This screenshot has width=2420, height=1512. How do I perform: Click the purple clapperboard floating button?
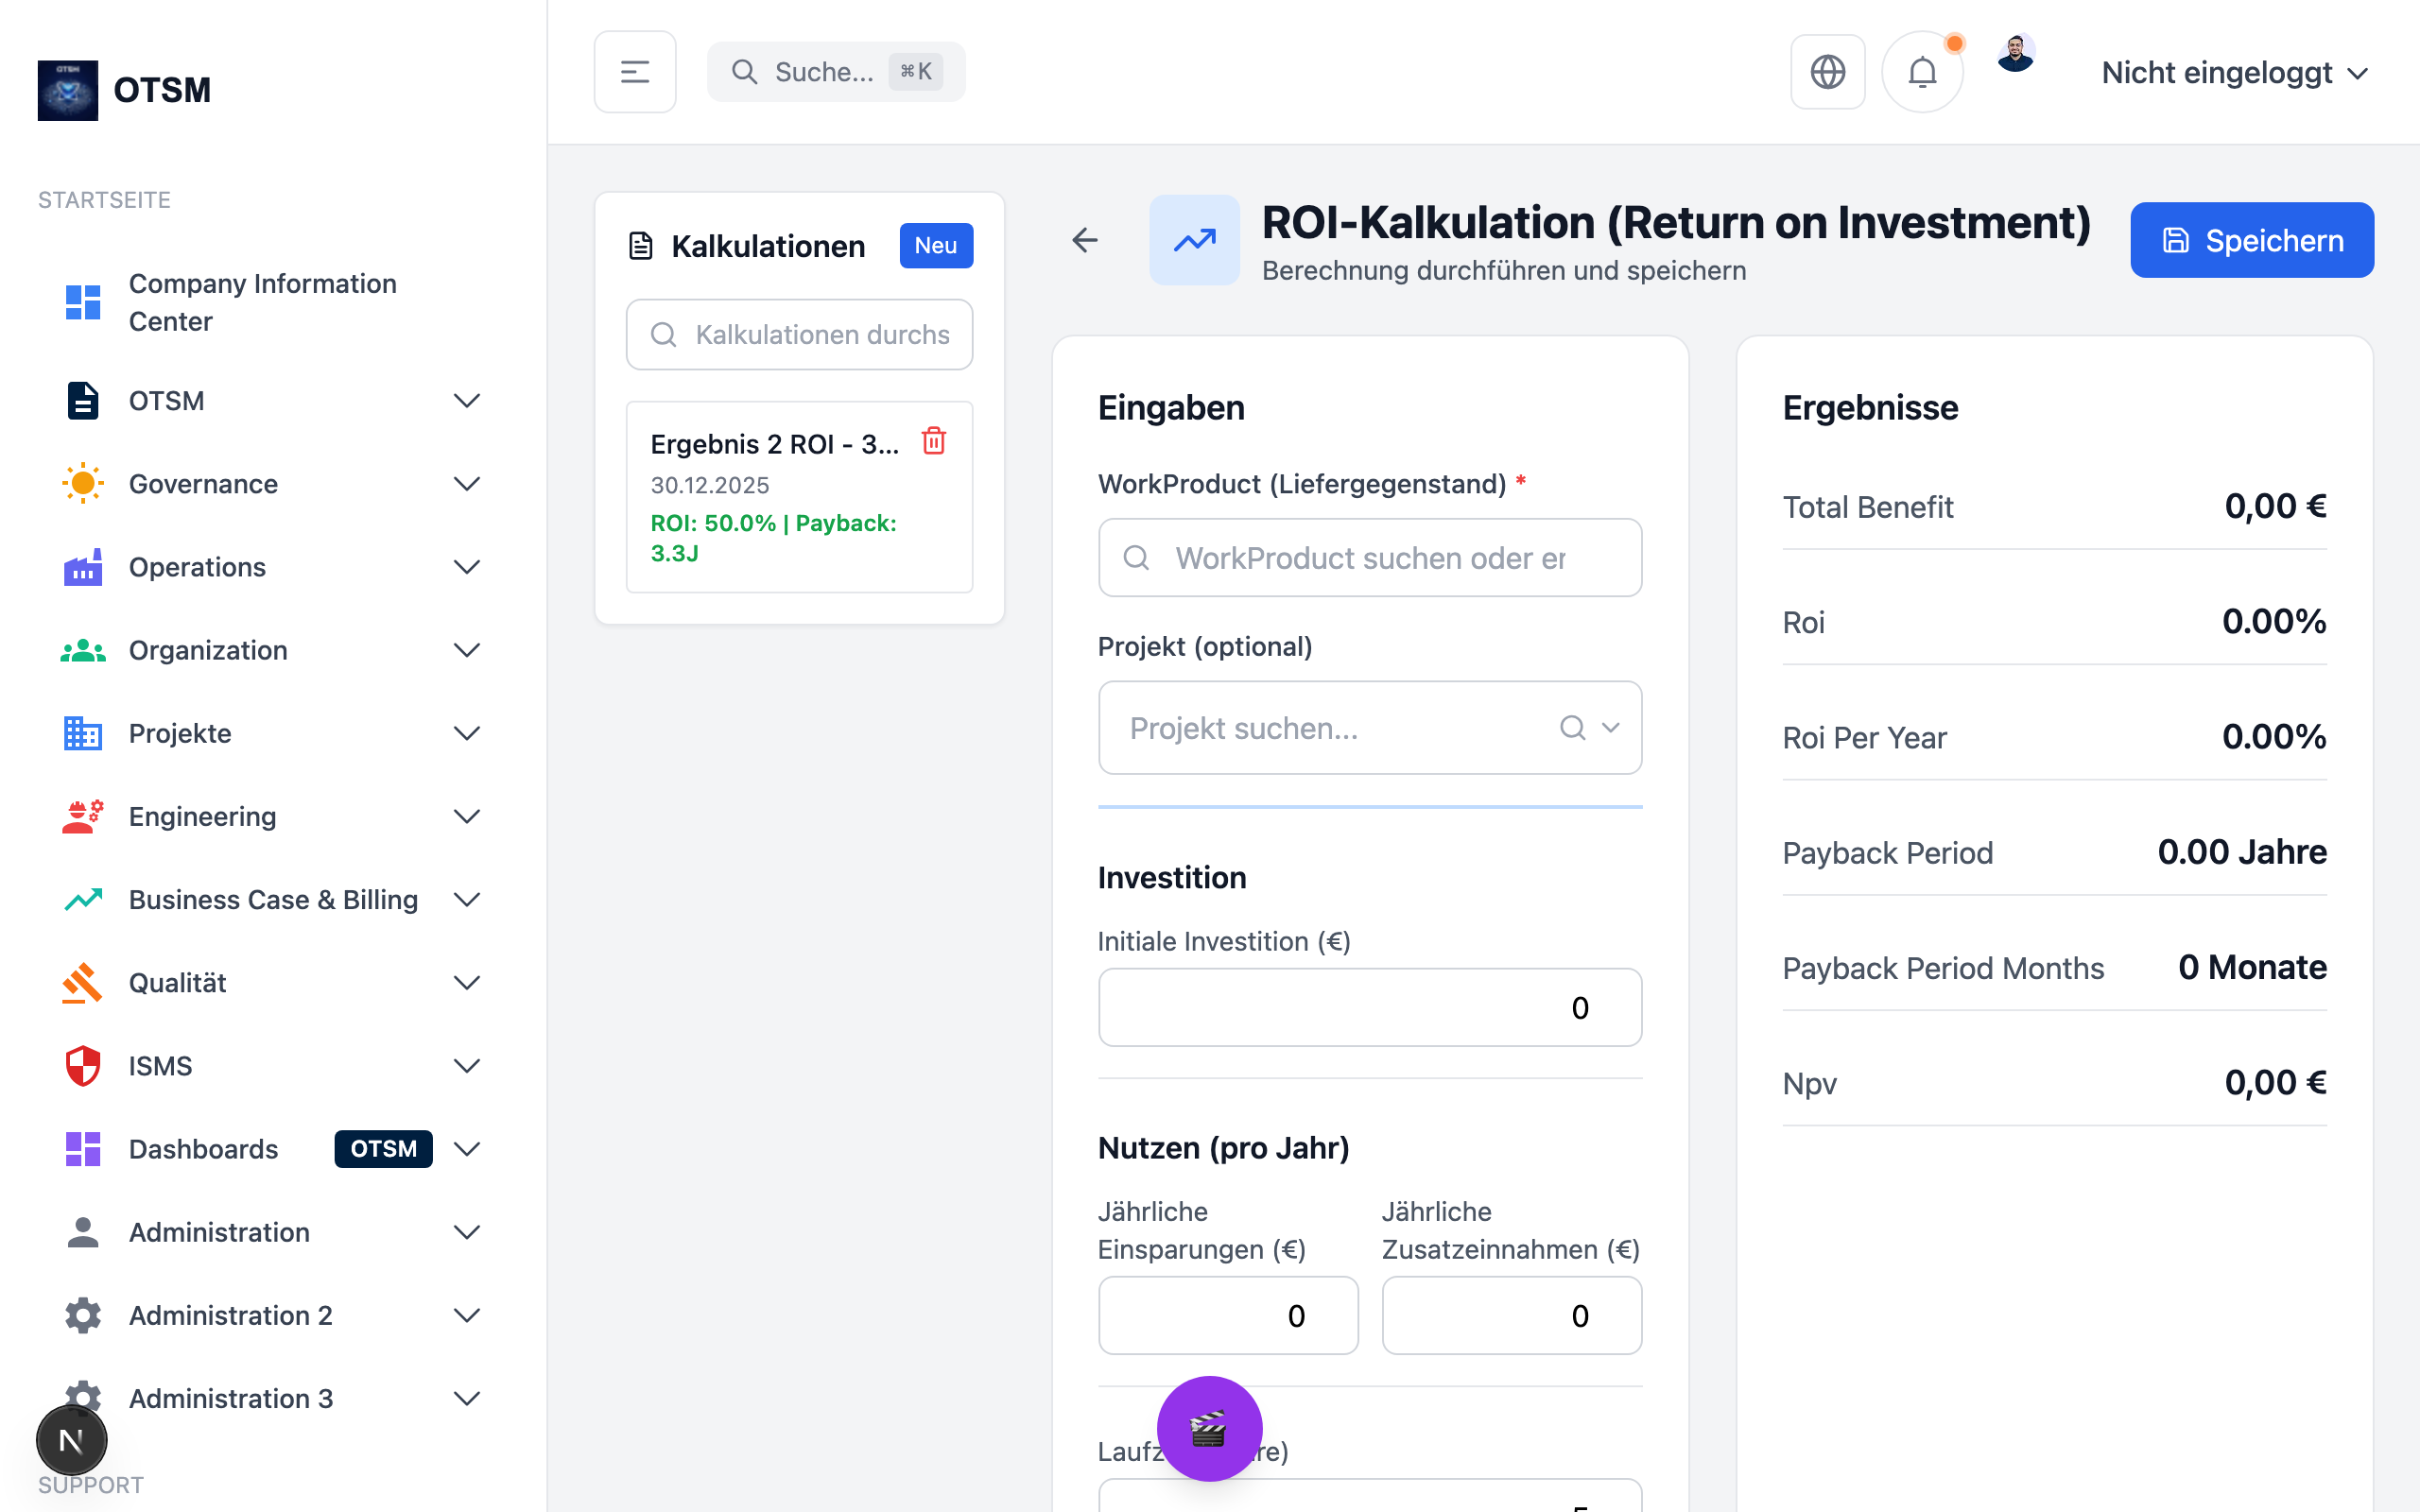(x=1209, y=1428)
